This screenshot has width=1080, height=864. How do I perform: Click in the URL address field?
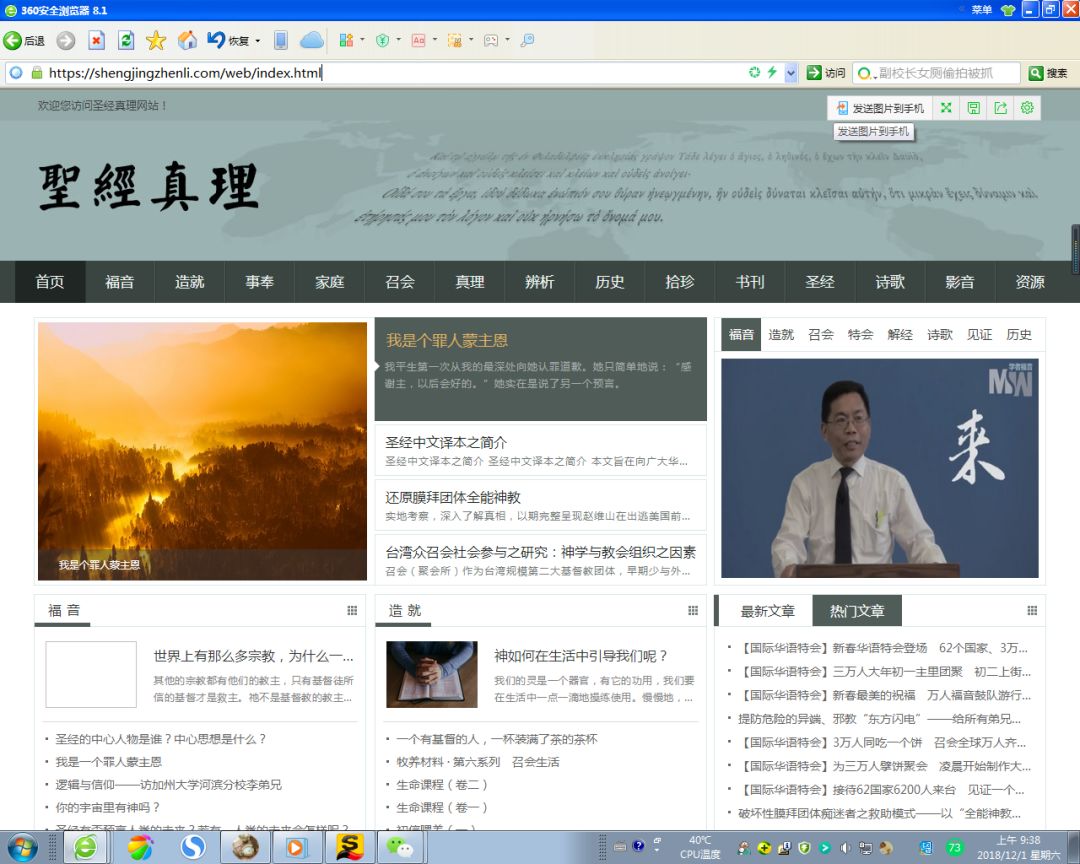pos(393,72)
